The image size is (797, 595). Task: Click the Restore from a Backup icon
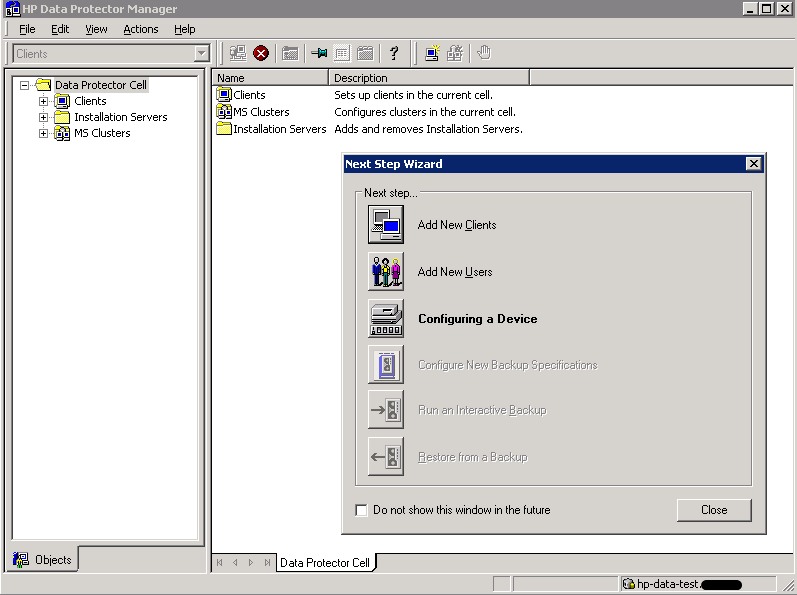386,456
